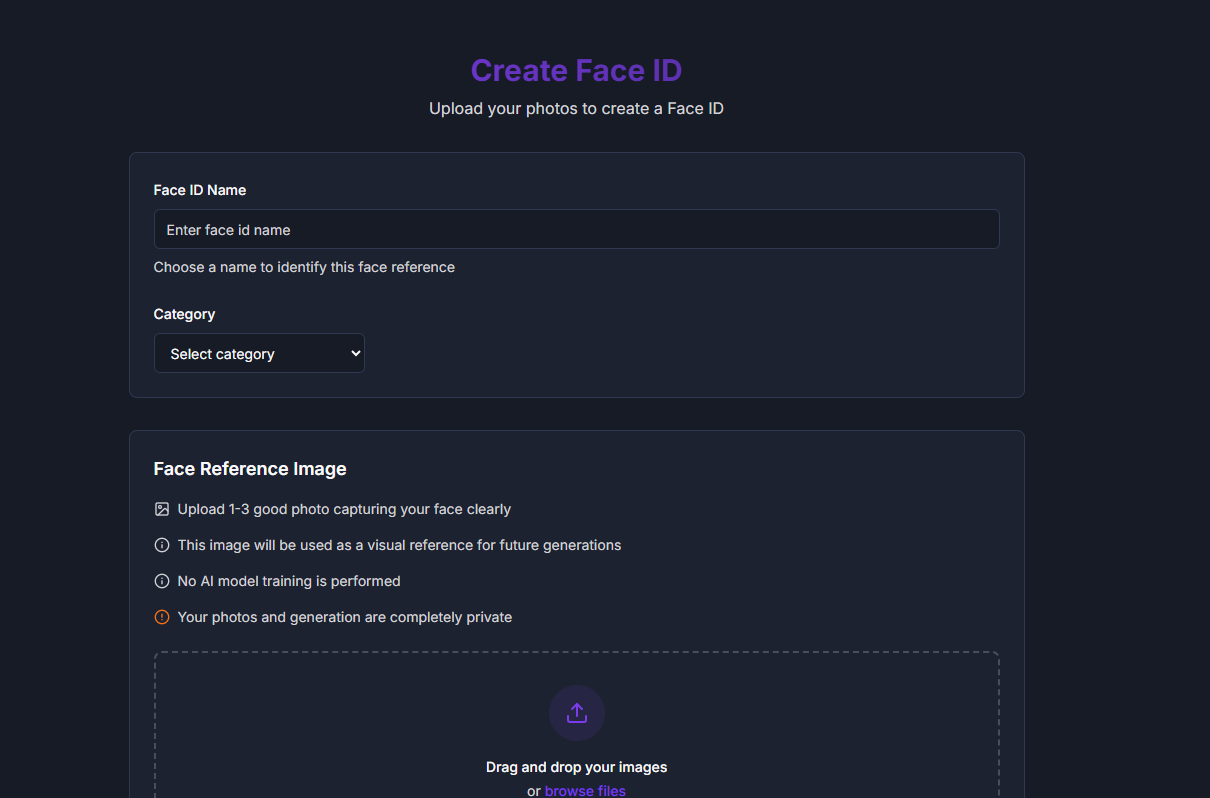The width and height of the screenshot is (1210, 798).
Task: Click the upload arrow icon in drop zone
Action: point(576,713)
